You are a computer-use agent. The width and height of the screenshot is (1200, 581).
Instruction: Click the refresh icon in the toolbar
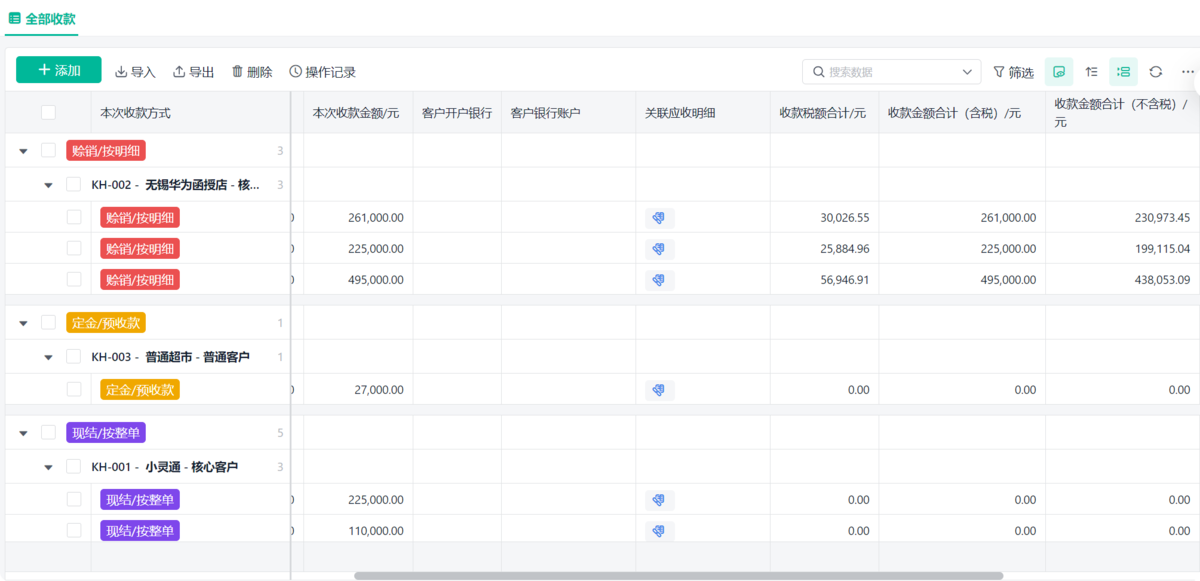(x=1155, y=72)
